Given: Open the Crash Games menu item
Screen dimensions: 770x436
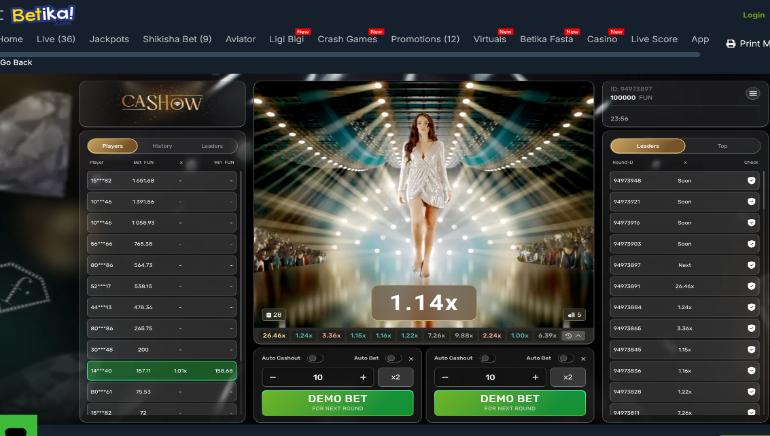Looking at the screenshot, I should pos(347,39).
